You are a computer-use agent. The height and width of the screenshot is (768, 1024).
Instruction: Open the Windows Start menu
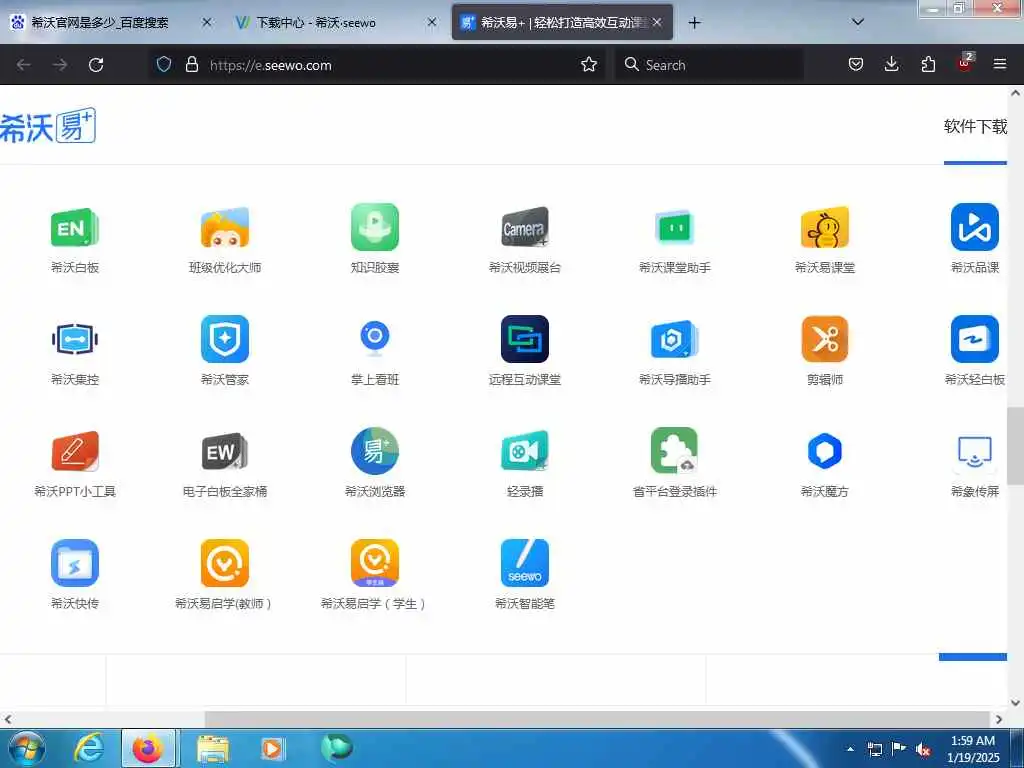click(x=27, y=748)
